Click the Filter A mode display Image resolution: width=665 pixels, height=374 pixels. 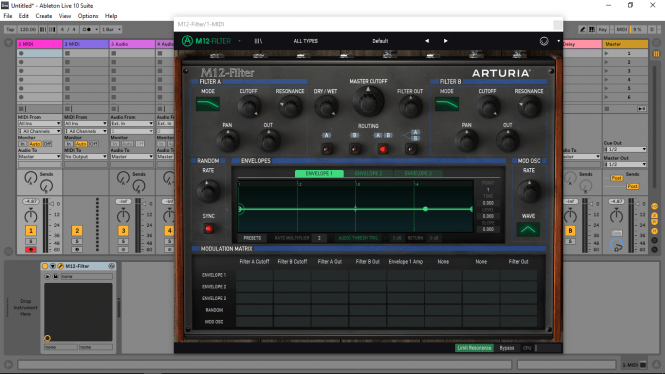(208, 104)
